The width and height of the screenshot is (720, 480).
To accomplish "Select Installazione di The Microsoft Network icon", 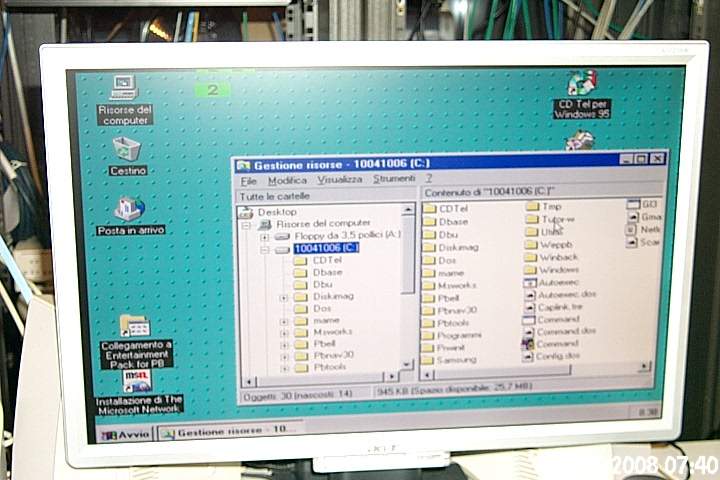I will [139, 393].
